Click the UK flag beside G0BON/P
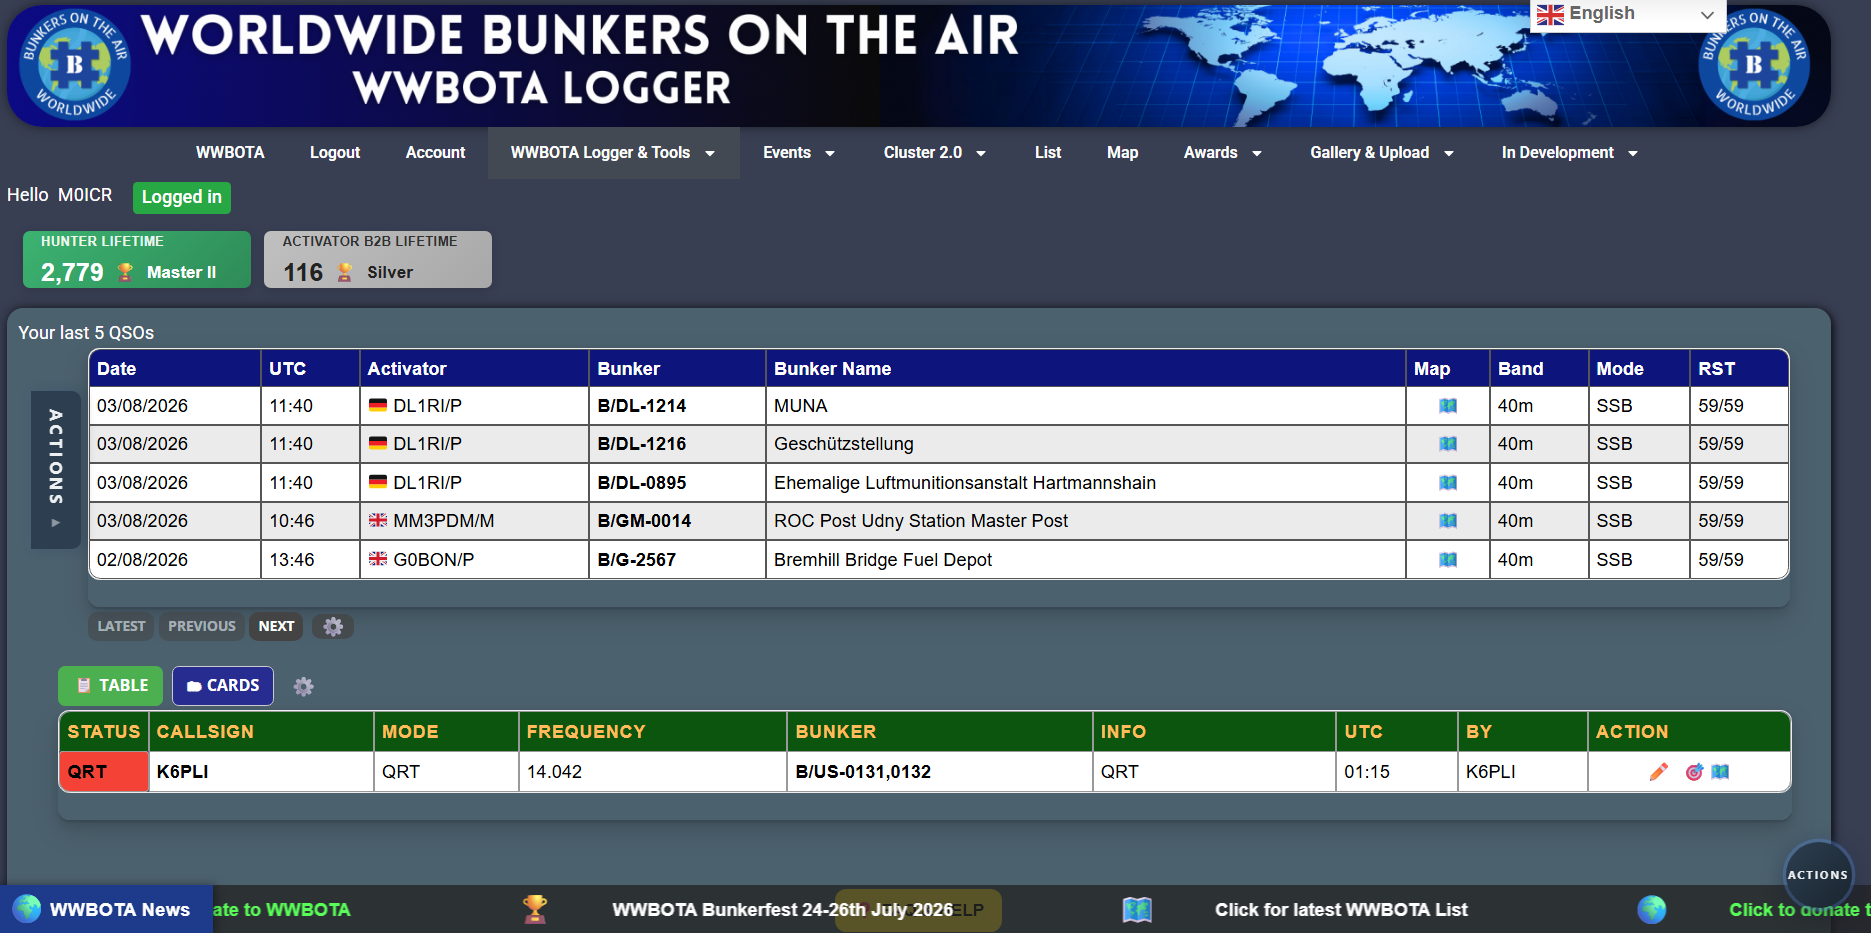Viewport: 1871px width, 933px height. point(378,559)
